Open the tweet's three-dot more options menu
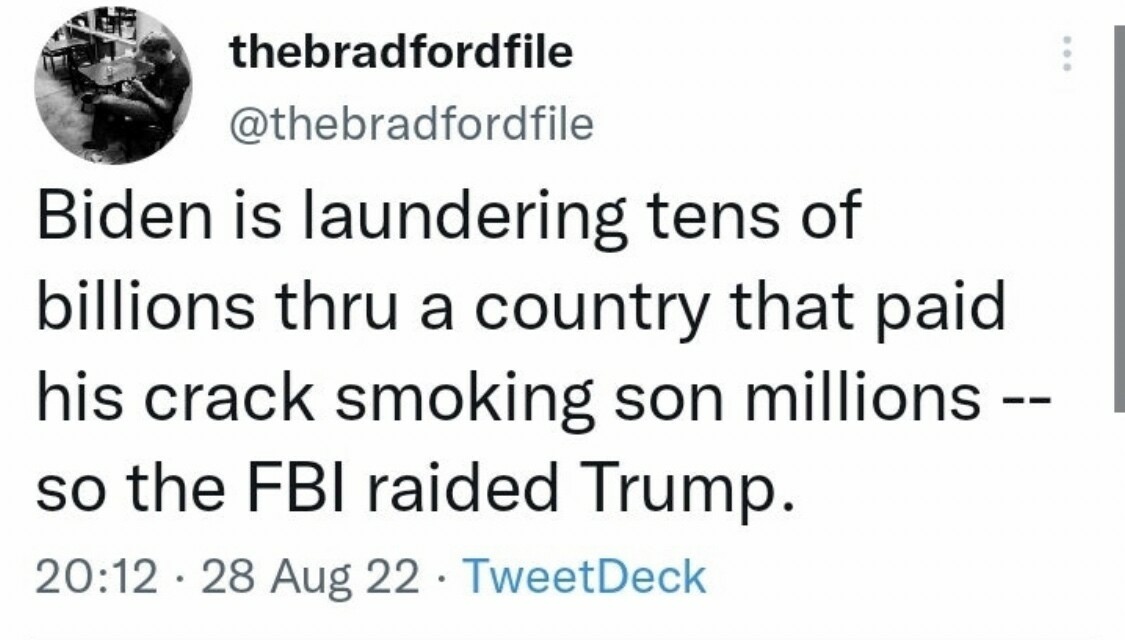Screen dimensions: 1125x640 coord(1067,53)
